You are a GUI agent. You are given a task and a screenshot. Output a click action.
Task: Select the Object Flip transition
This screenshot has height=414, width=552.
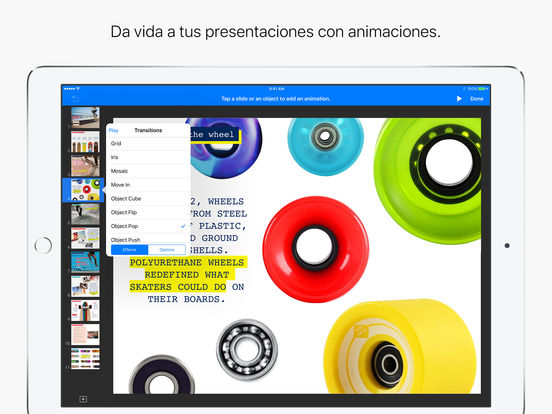coord(148,212)
